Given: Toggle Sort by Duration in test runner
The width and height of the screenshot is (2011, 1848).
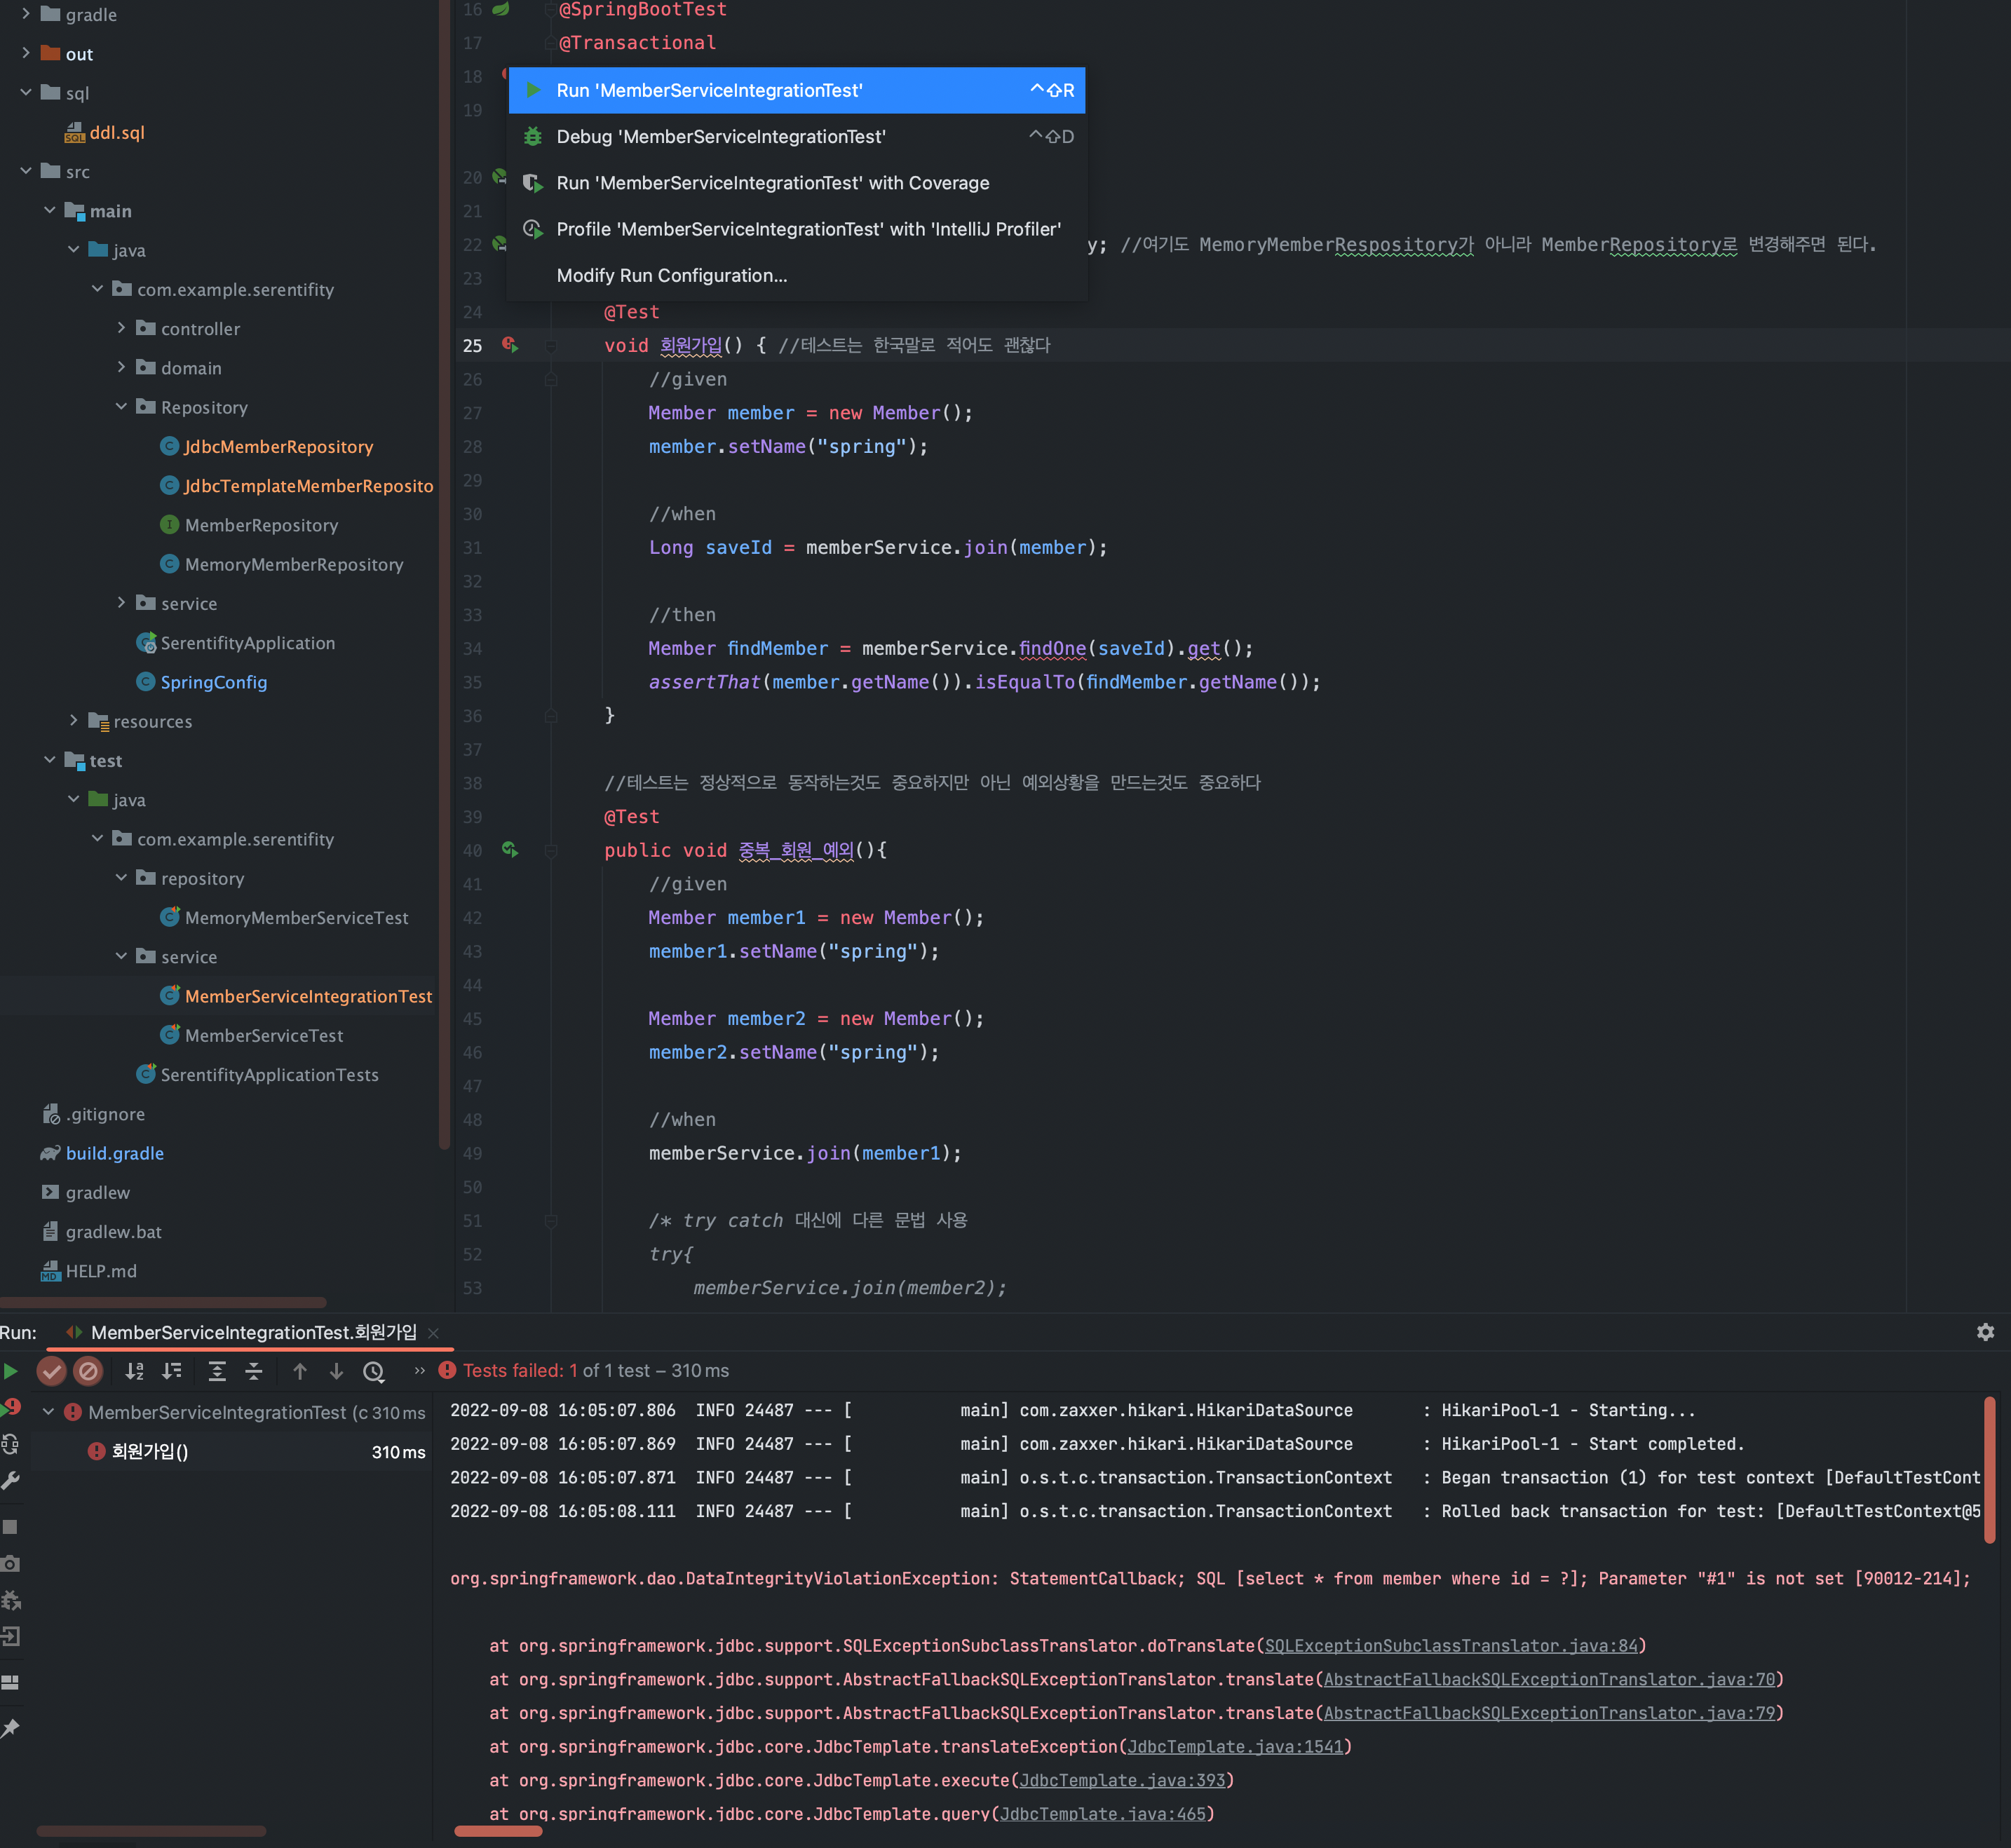Looking at the screenshot, I should coord(172,1371).
